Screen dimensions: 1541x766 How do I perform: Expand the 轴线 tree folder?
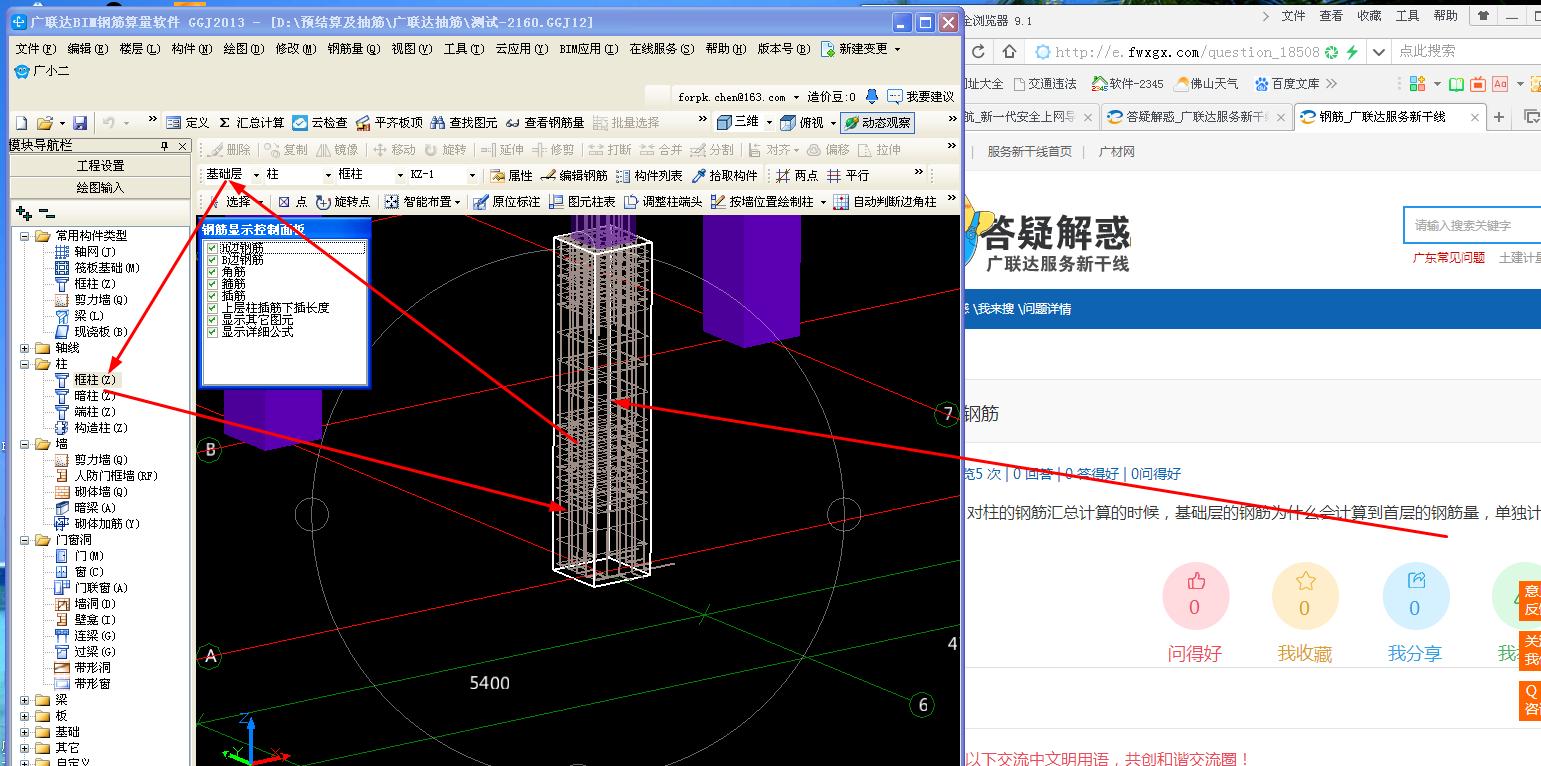[24, 348]
